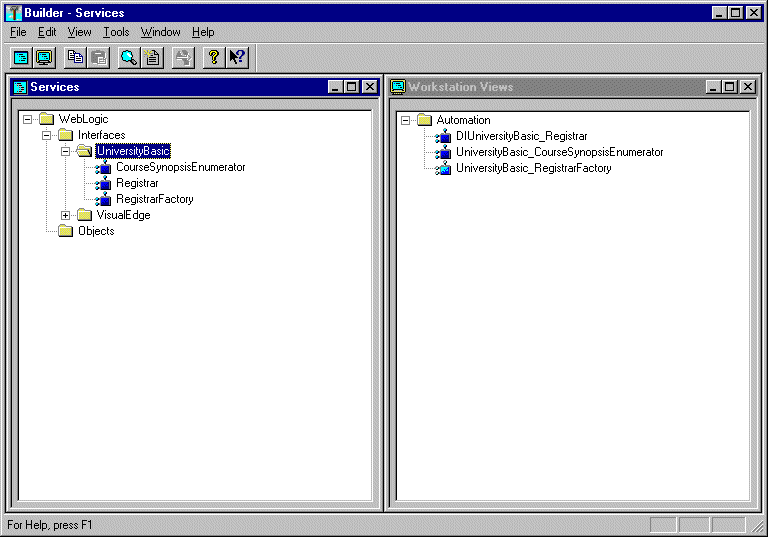This screenshot has width=768, height=537.
Task: Click the VisualEdge folder icon
Action: point(85,215)
